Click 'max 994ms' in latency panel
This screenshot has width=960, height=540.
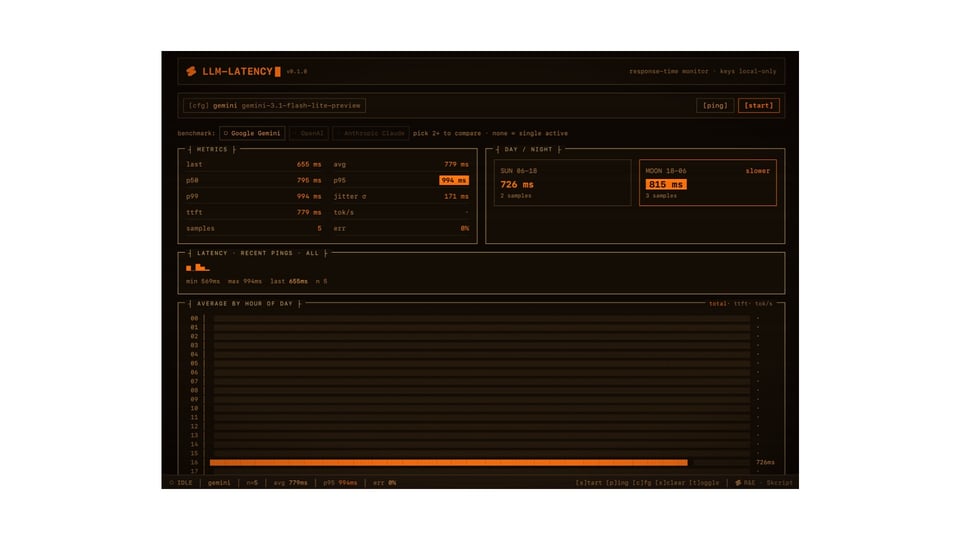244,281
